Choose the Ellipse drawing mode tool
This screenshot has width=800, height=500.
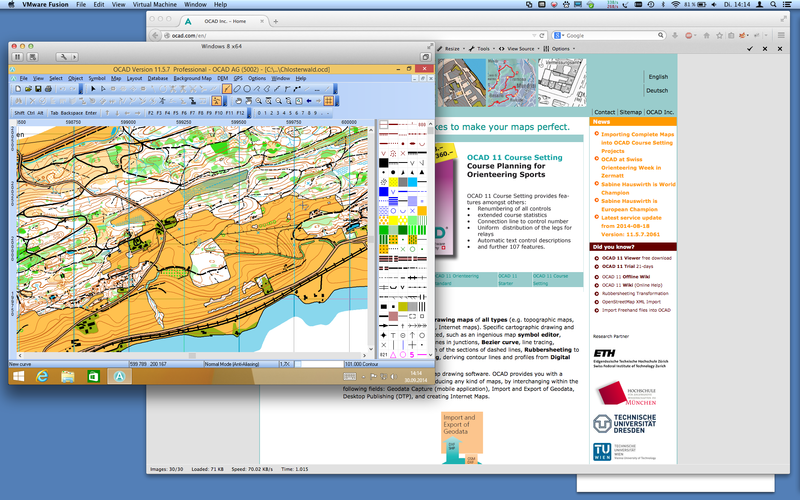(237, 89)
